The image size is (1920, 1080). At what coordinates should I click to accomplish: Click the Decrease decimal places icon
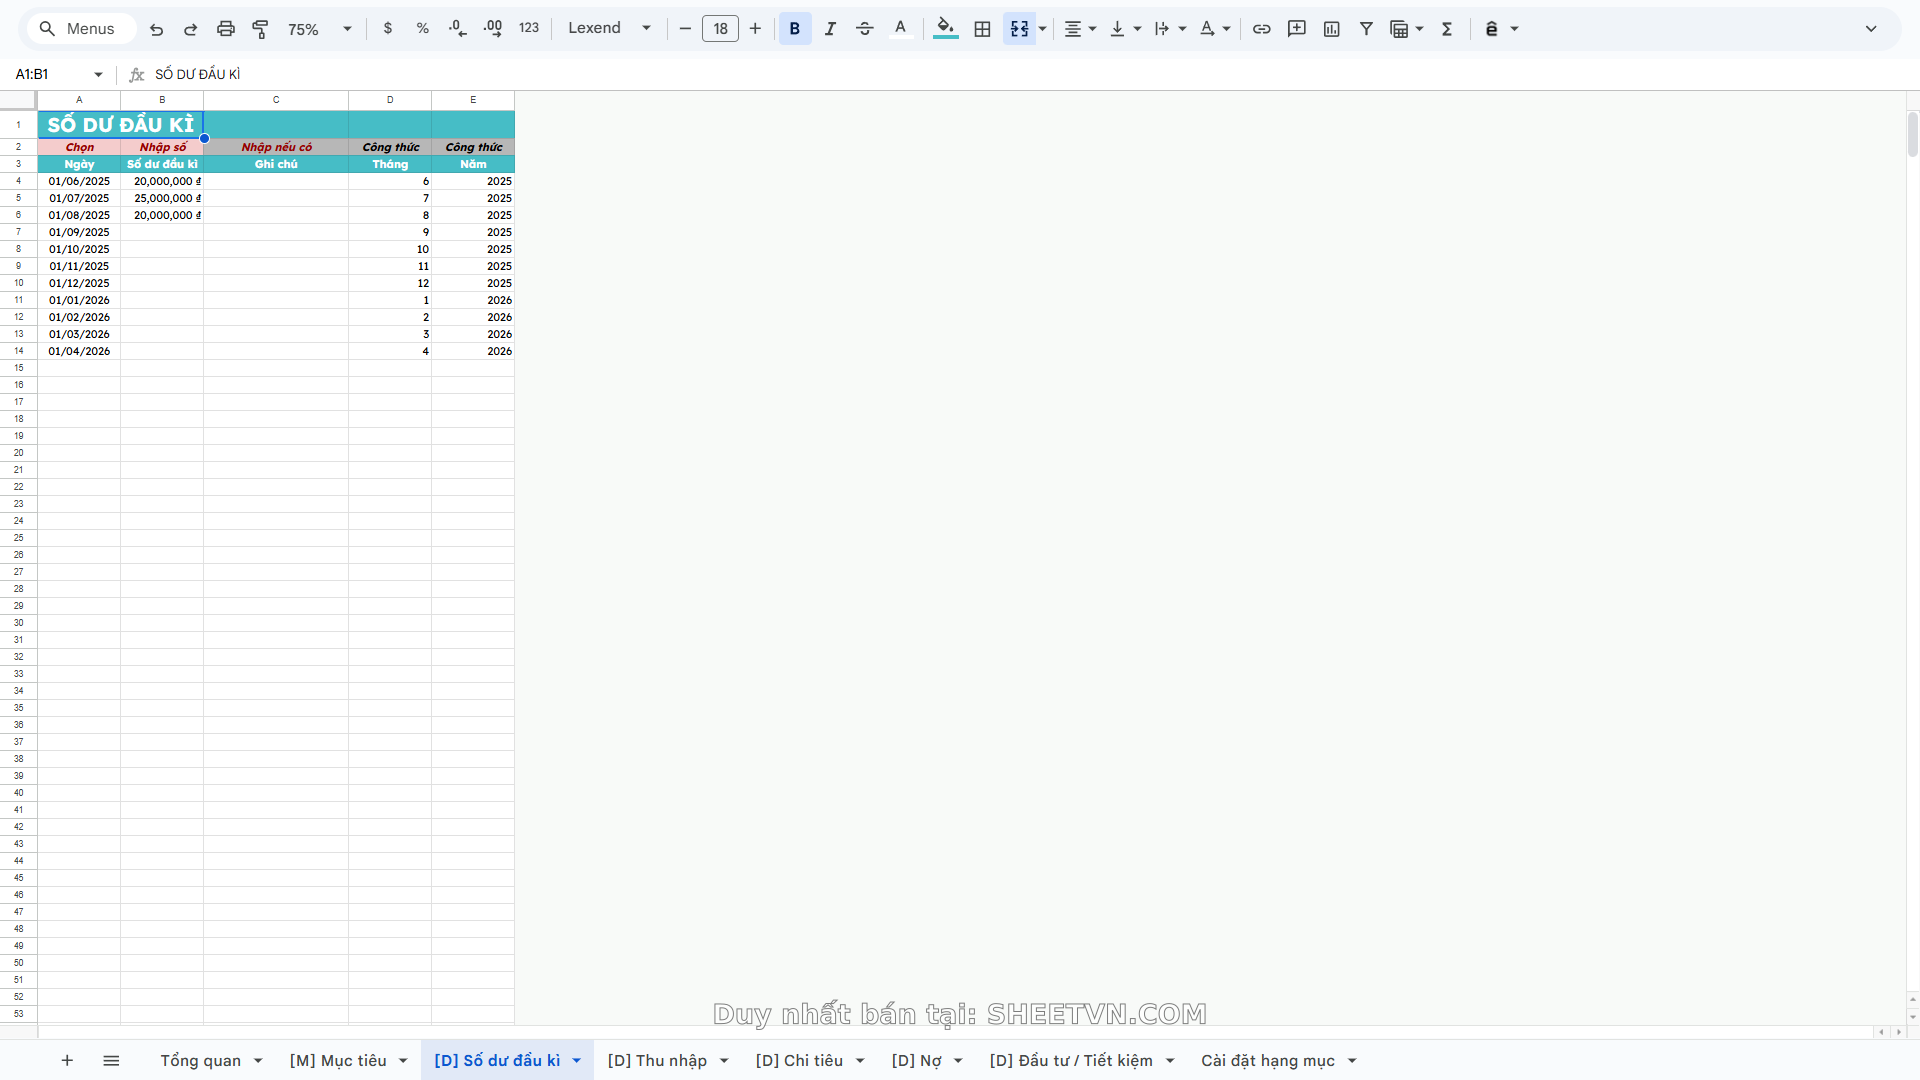click(x=457, y=28)
